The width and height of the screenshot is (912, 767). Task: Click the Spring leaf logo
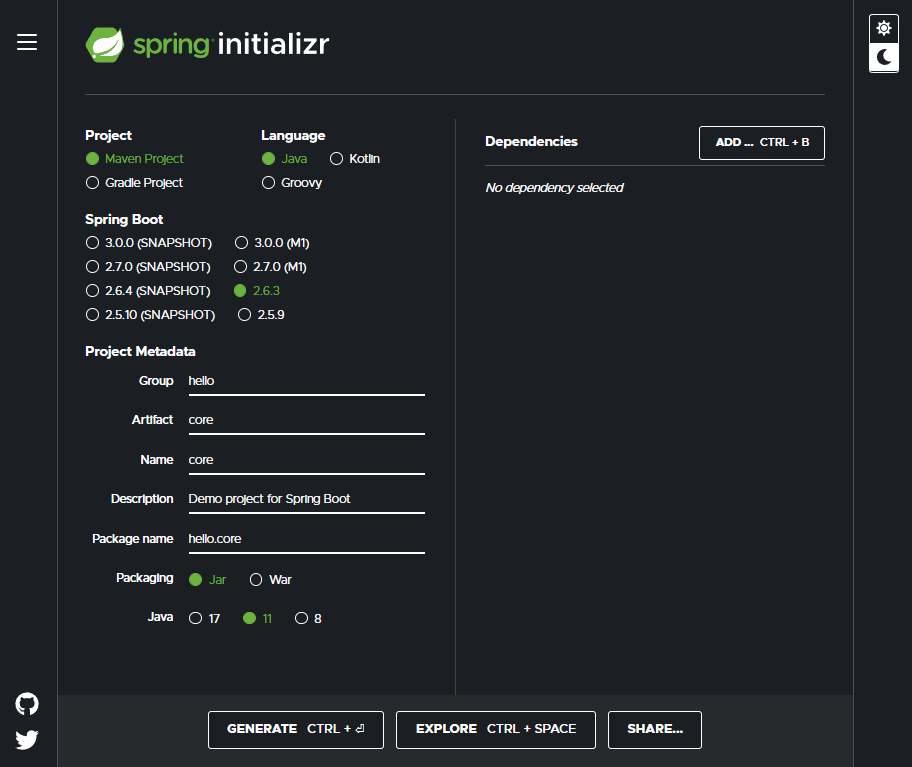(x=105, y=45)
